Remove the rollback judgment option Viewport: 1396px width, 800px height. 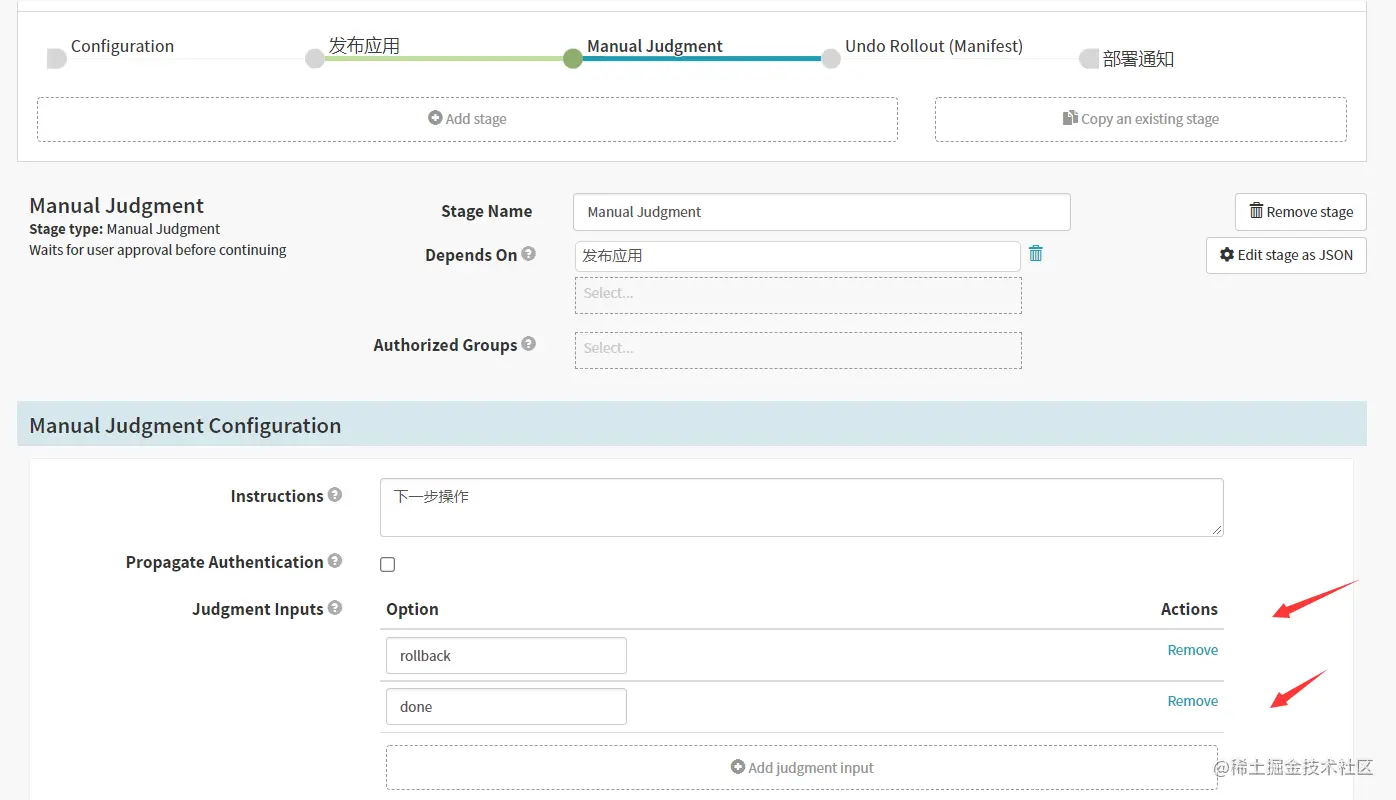click(x=1193, y=650)
